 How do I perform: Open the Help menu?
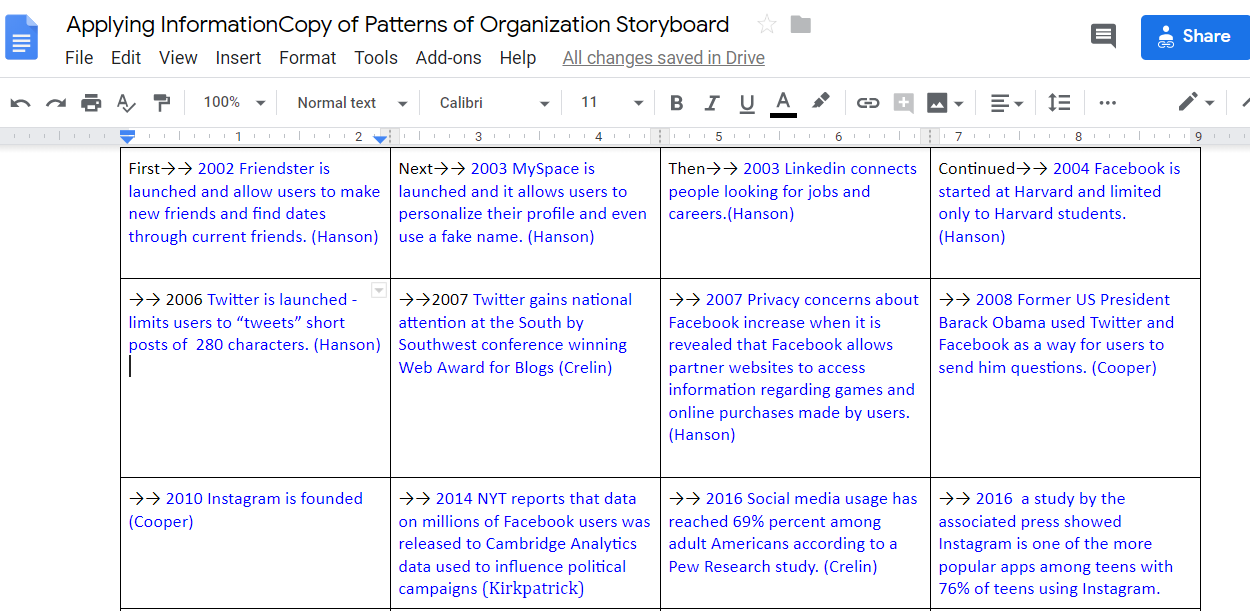(518, 58)
